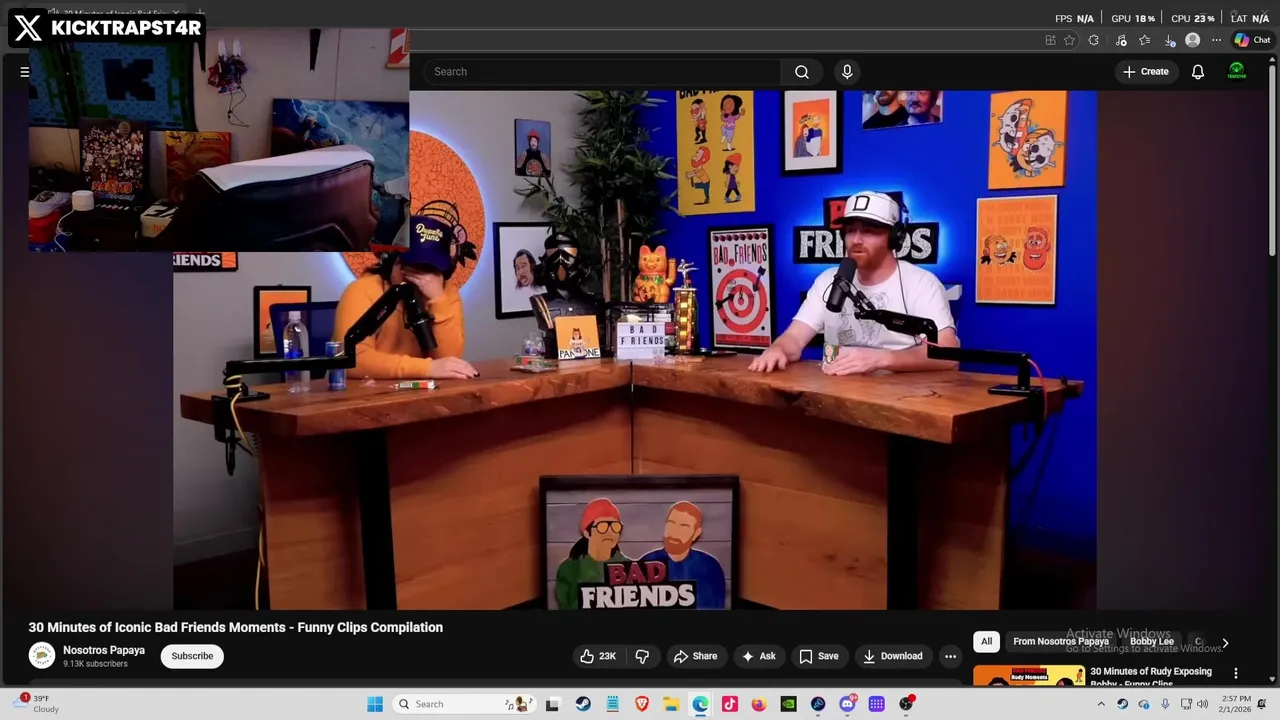Viewport: 1280px width, 720px height.
Task: Add this page to favorites star
Action: (1069, 40)
